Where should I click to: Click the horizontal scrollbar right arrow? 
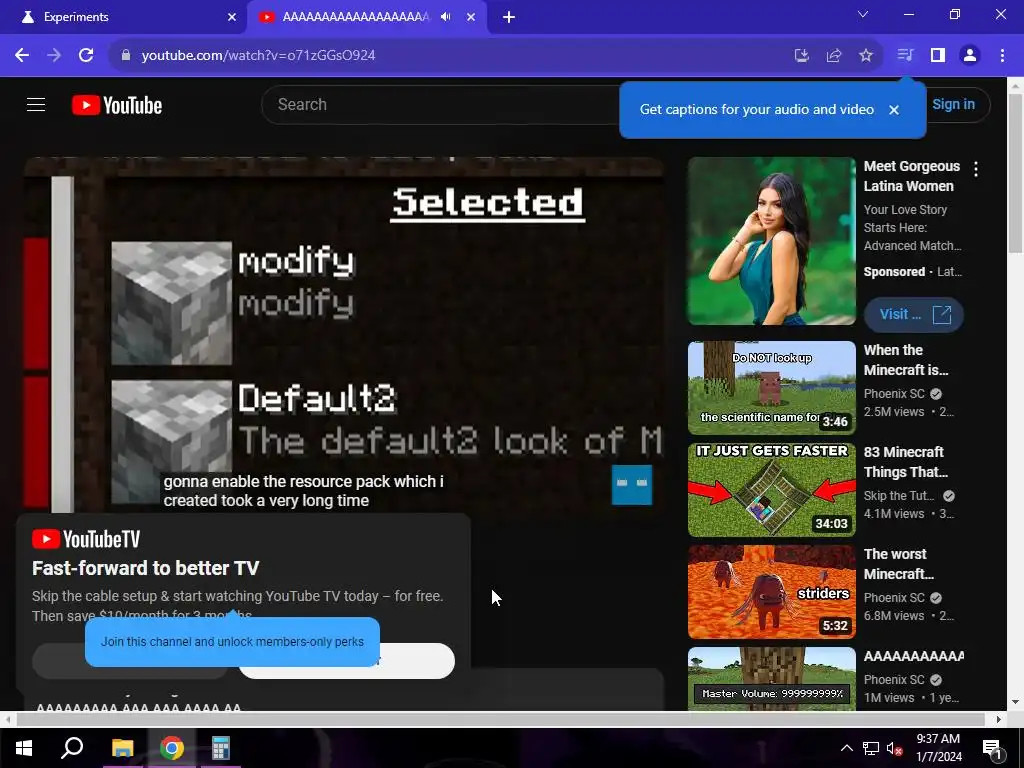999,719
